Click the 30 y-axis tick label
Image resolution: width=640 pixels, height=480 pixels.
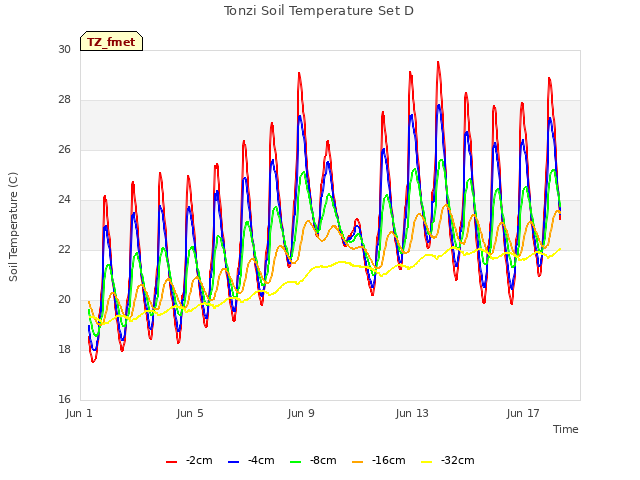(64, 49)
